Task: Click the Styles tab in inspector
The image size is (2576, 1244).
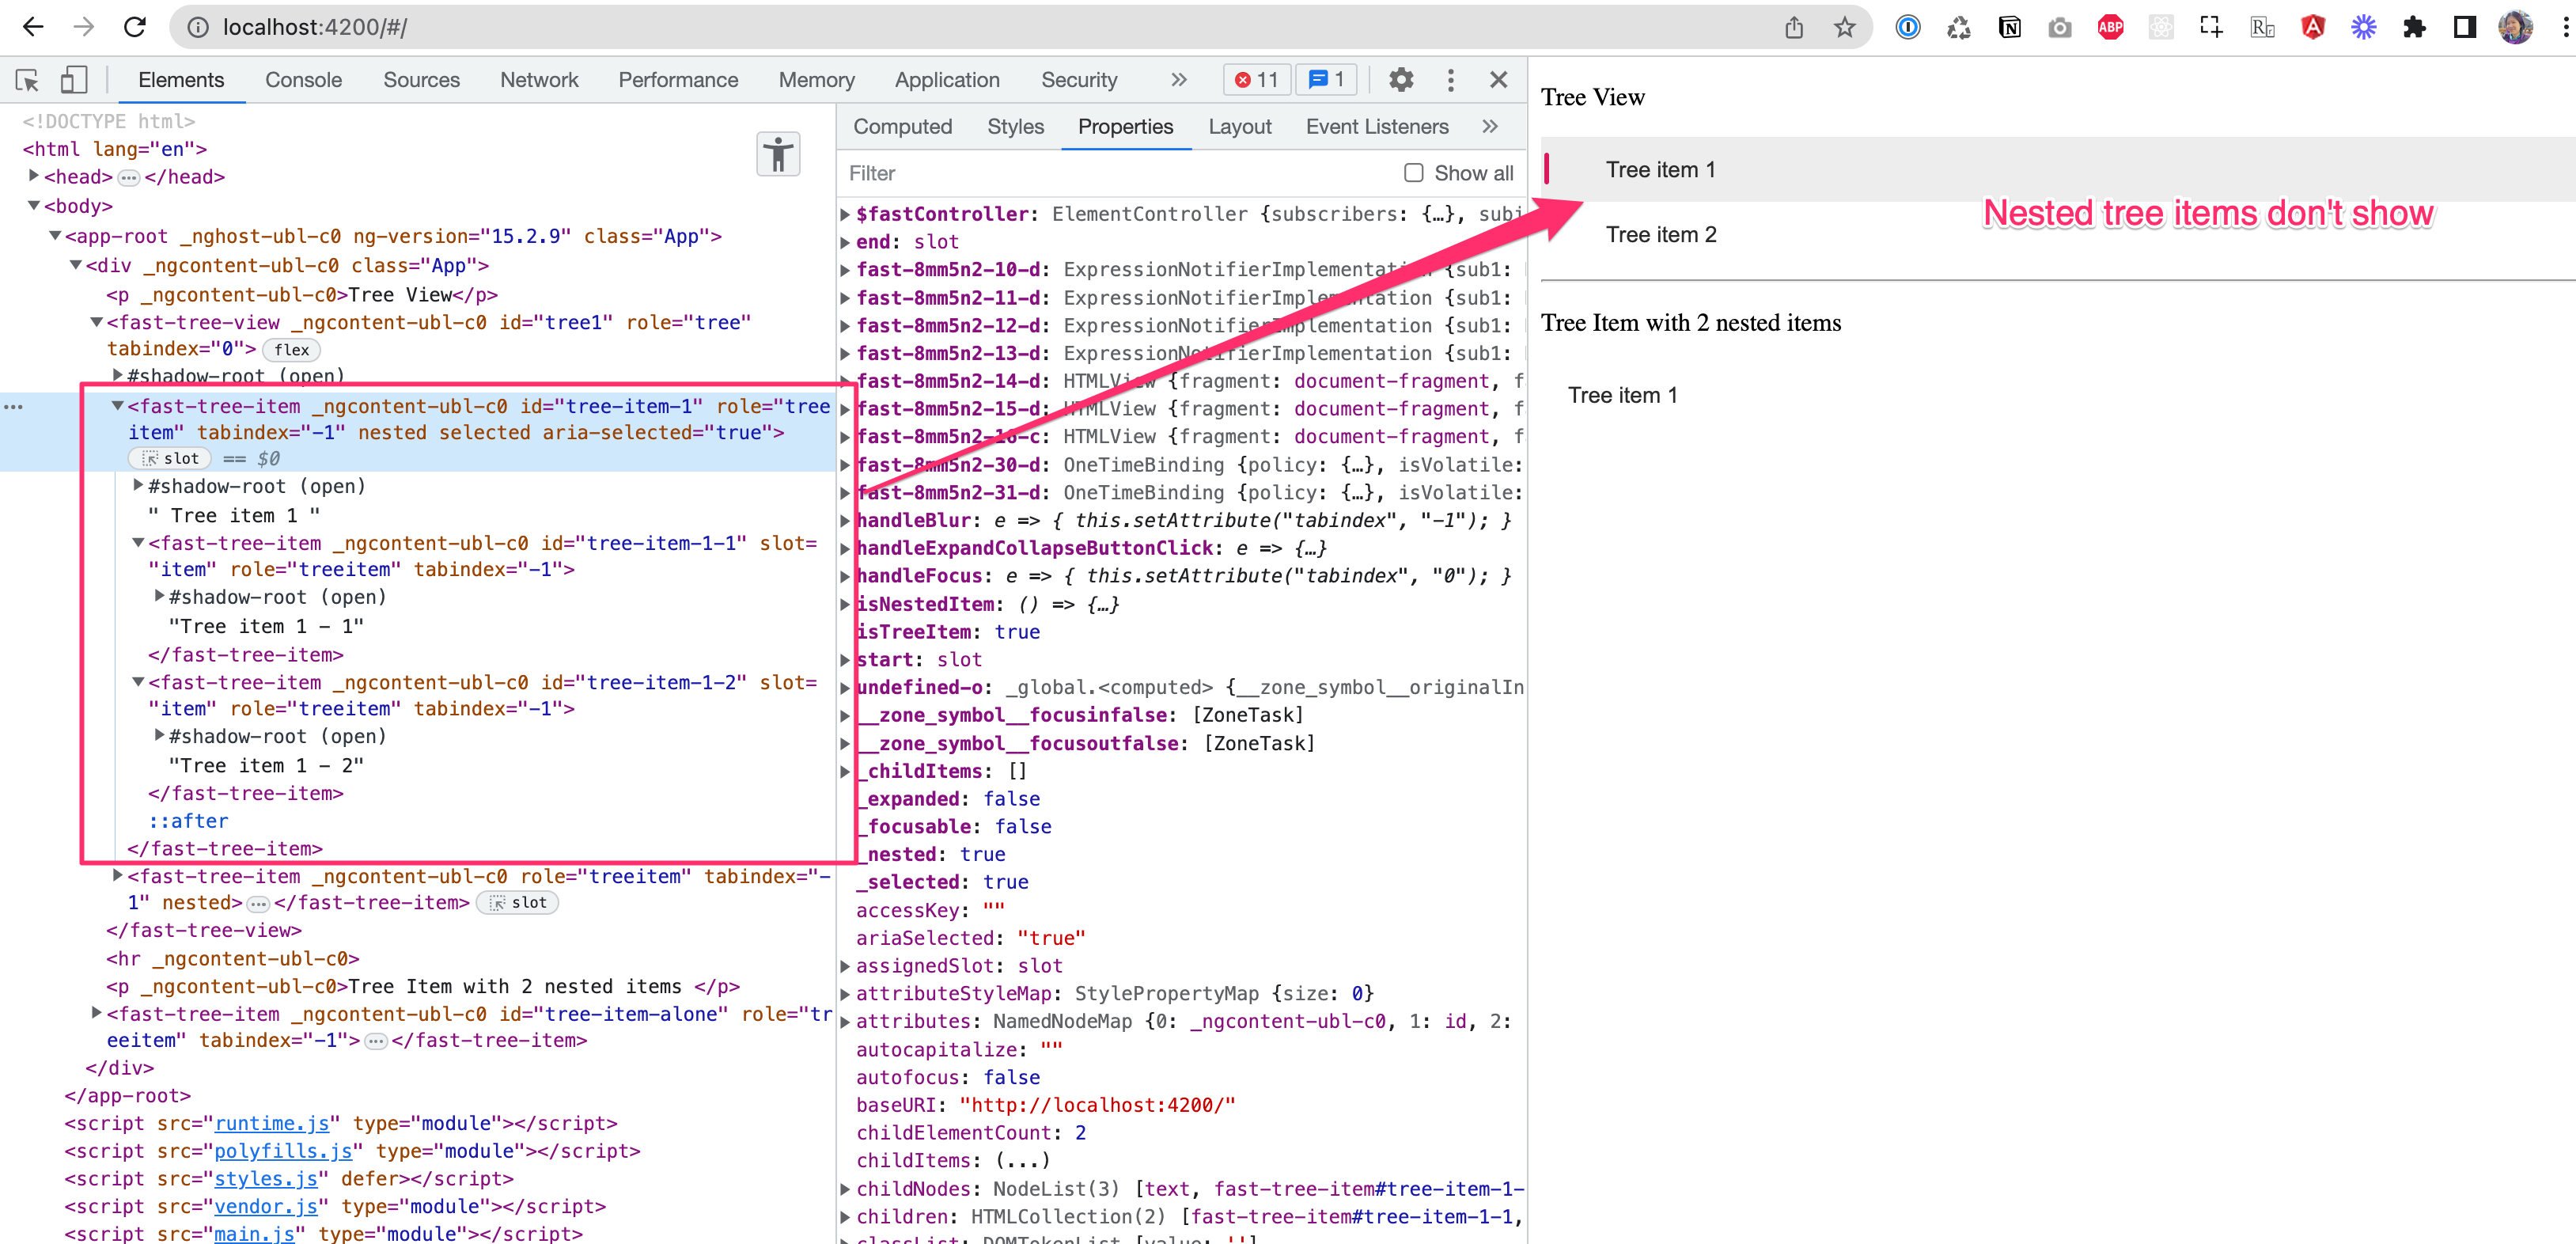Action: click(x=1013, y=127)
